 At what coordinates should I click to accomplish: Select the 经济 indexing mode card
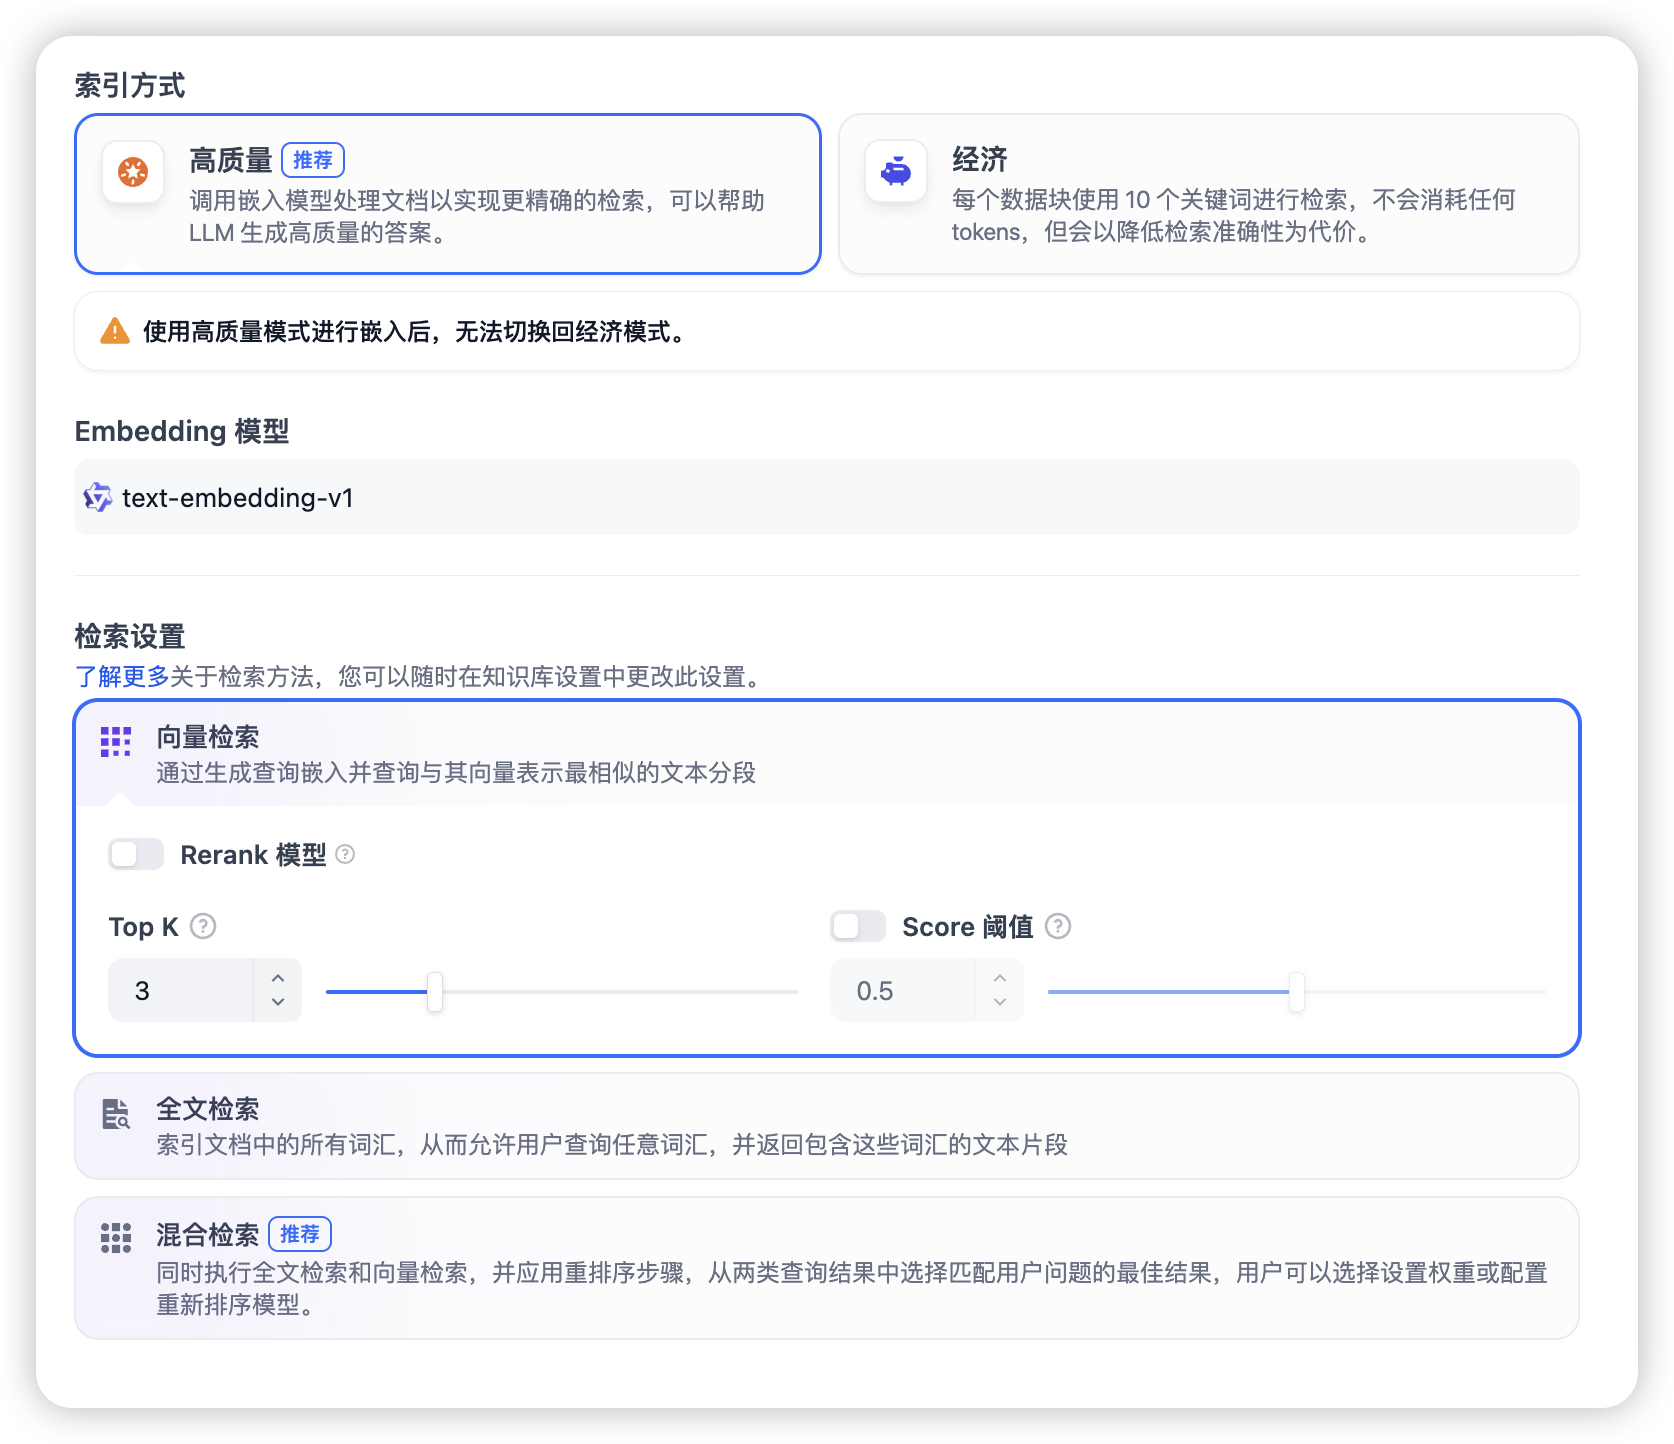pyautogui.click(x=1209, y=194)
